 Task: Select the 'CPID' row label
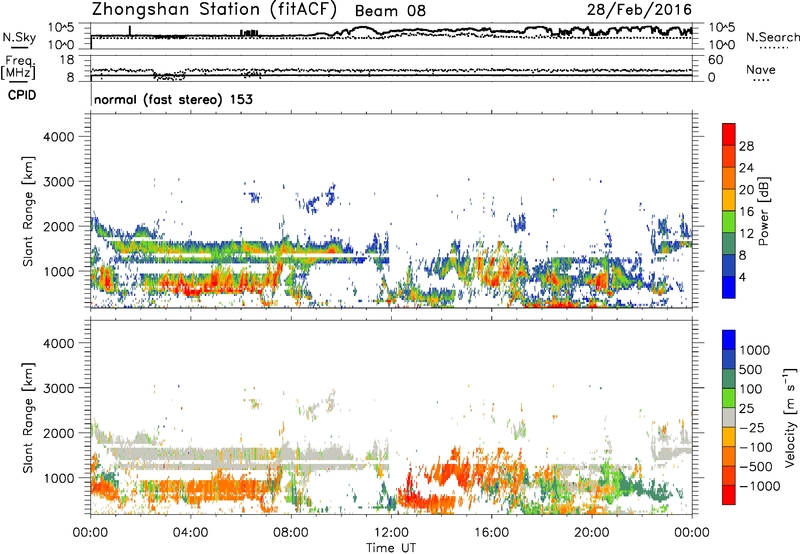pos(22,95)
